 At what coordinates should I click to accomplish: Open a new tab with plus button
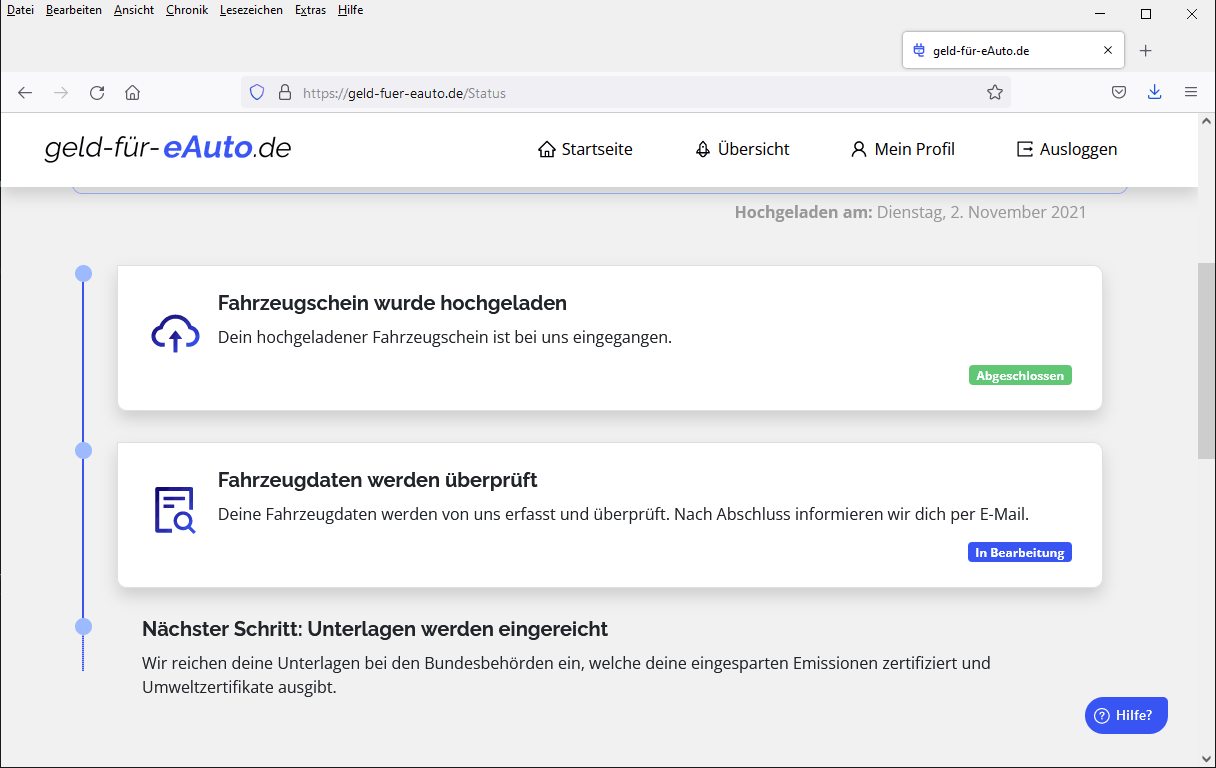coord(1146,51)
